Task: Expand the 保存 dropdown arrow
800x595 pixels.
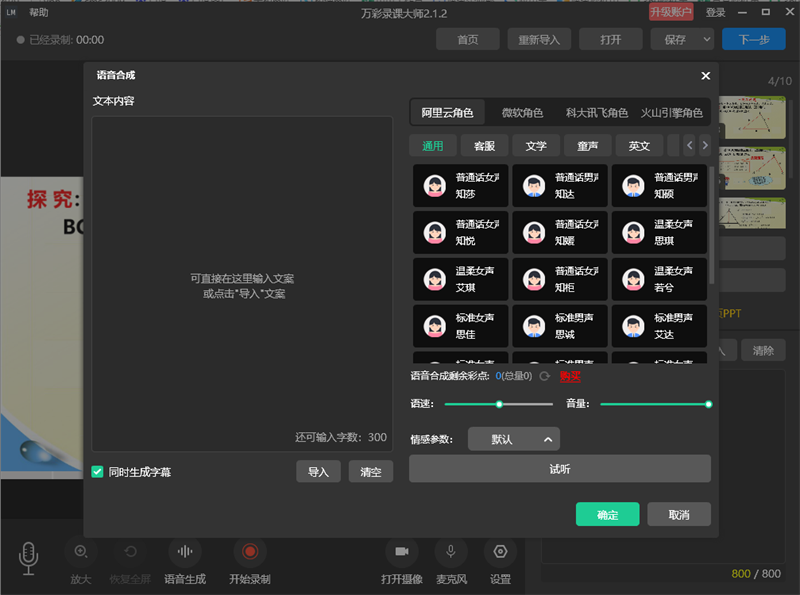Action: pos(706,40)
